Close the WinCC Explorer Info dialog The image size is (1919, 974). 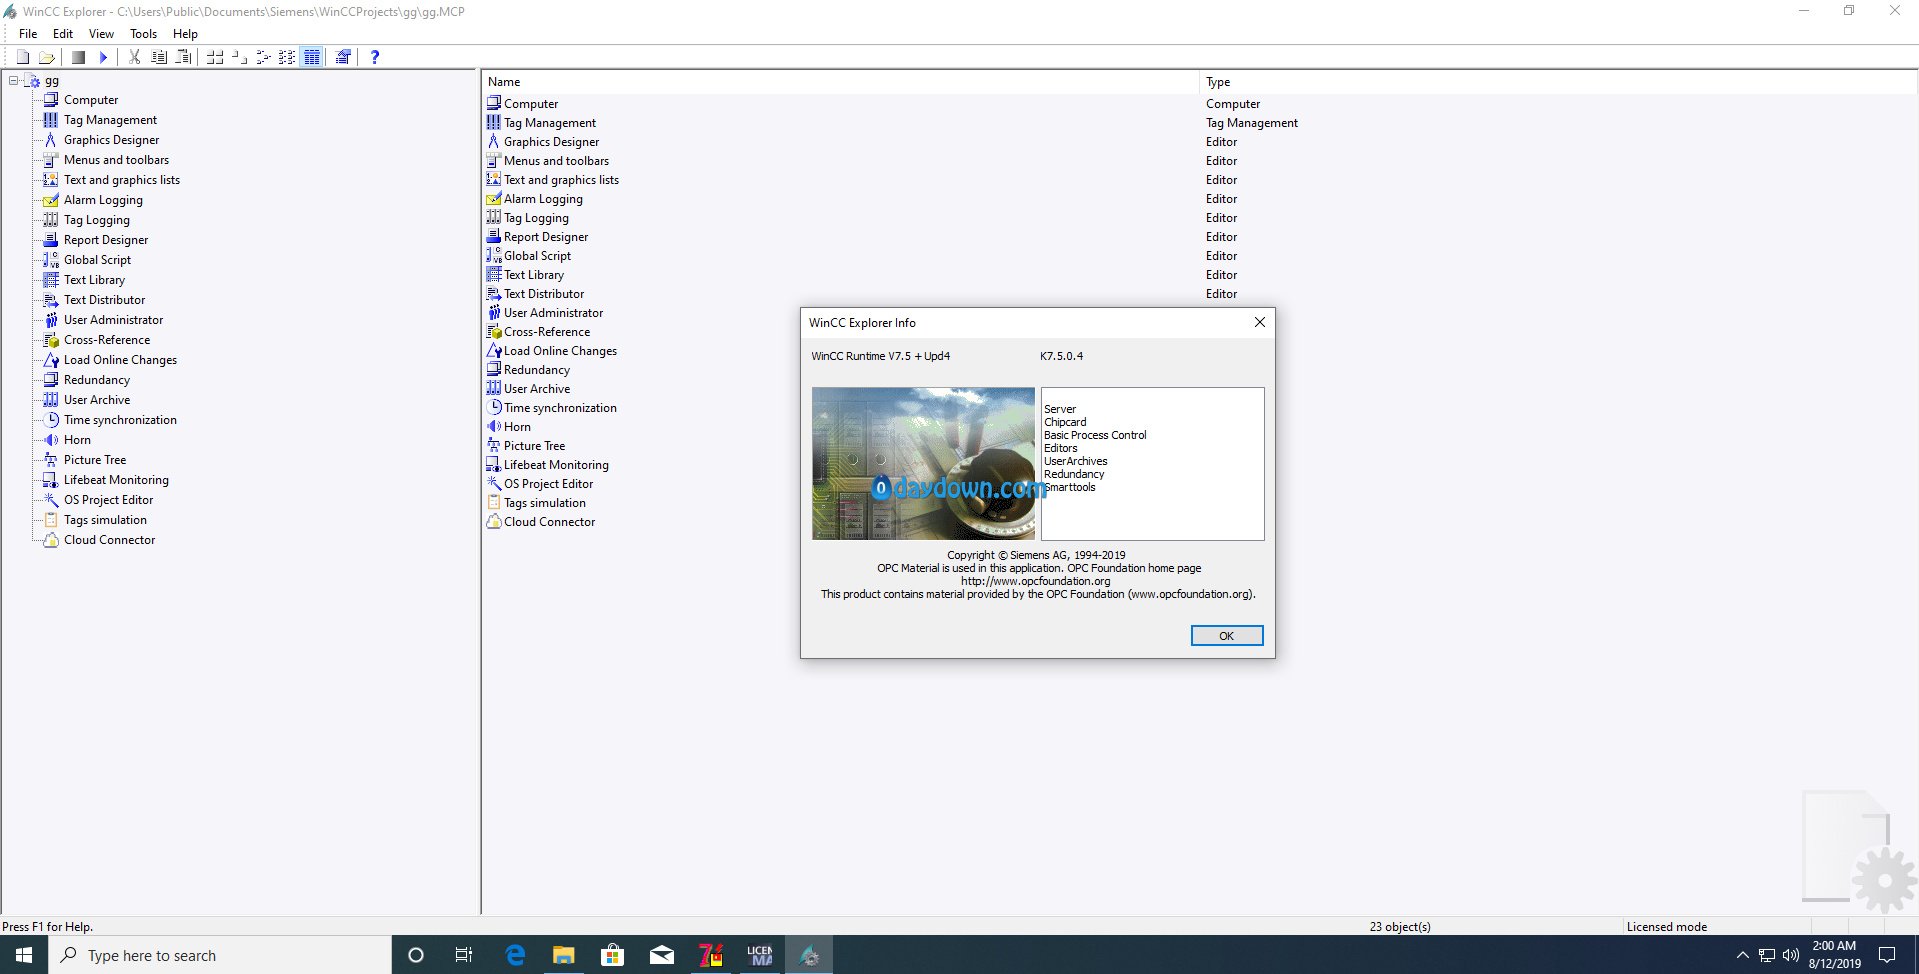click(1260, 322)
